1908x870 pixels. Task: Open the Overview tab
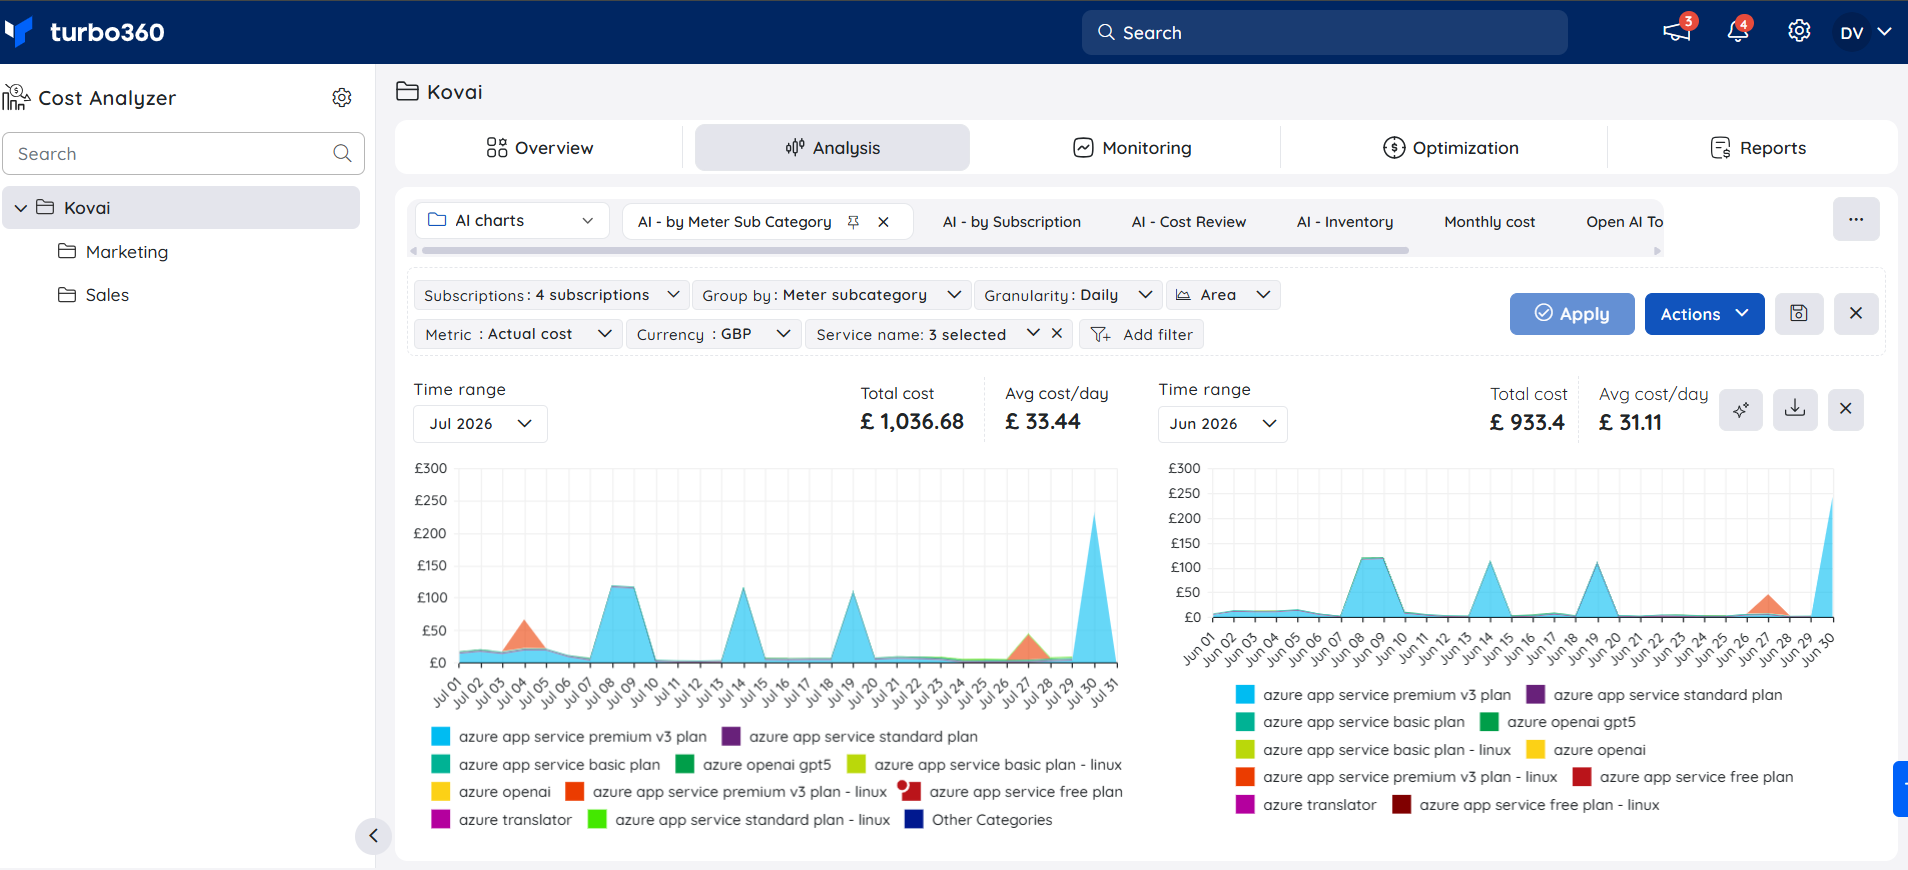point(540,148)
